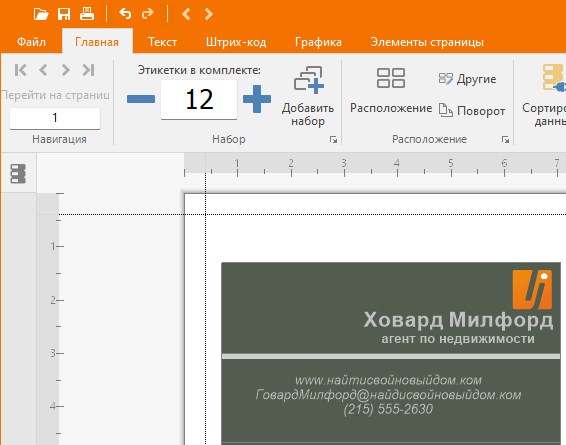
Task: Go back with the left chevron in the title bar
Action: pos(186,14)
